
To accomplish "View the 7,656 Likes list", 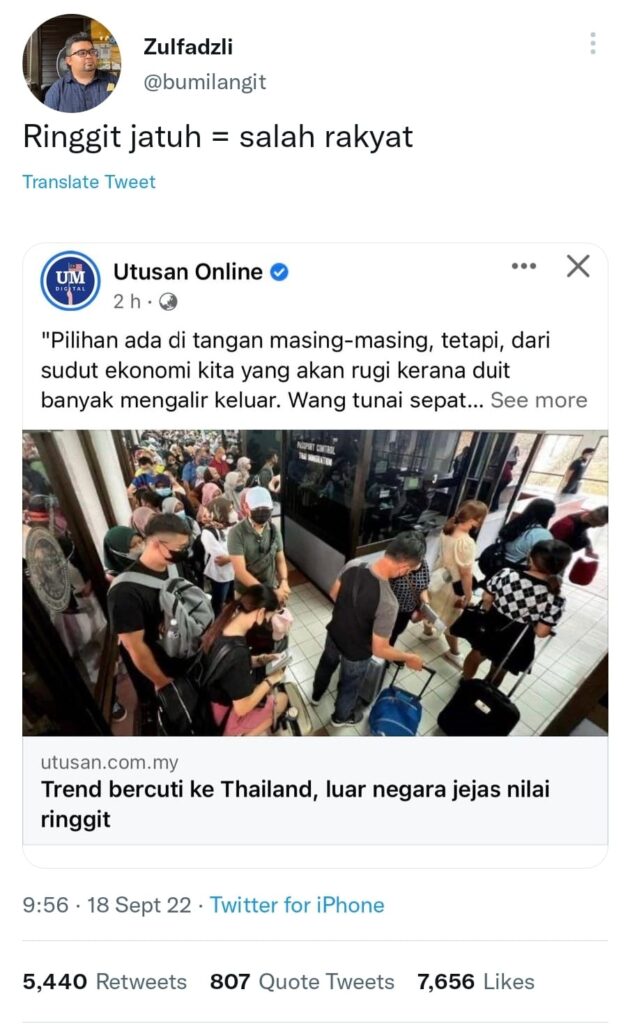I will point(476,982).
